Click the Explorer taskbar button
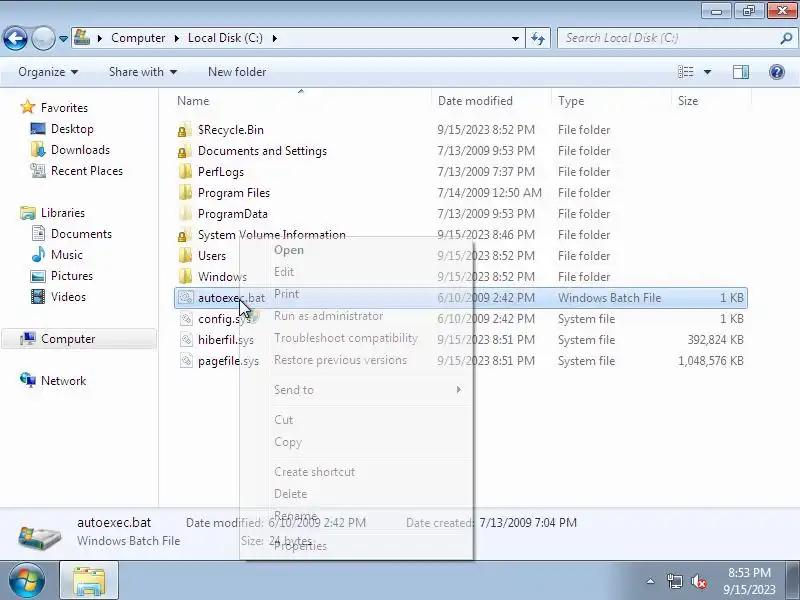 click(89, 581)
